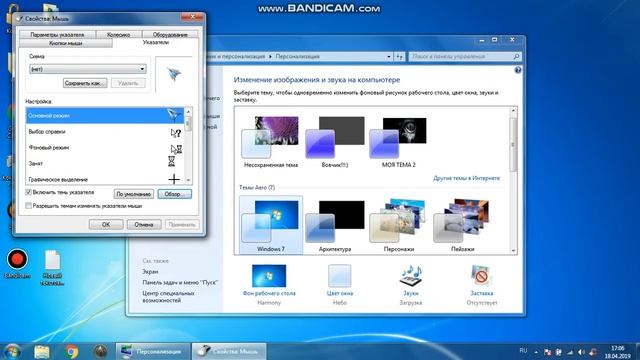Open Google Chrome from the taskbar
640x360 pixels.
(x=71, y=351)
